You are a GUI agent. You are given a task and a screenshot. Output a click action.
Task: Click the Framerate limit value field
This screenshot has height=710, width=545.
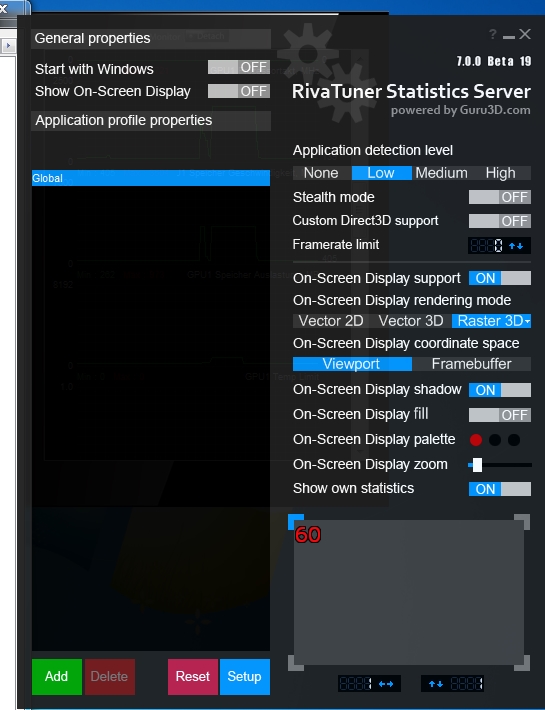(x=487, y=246)
